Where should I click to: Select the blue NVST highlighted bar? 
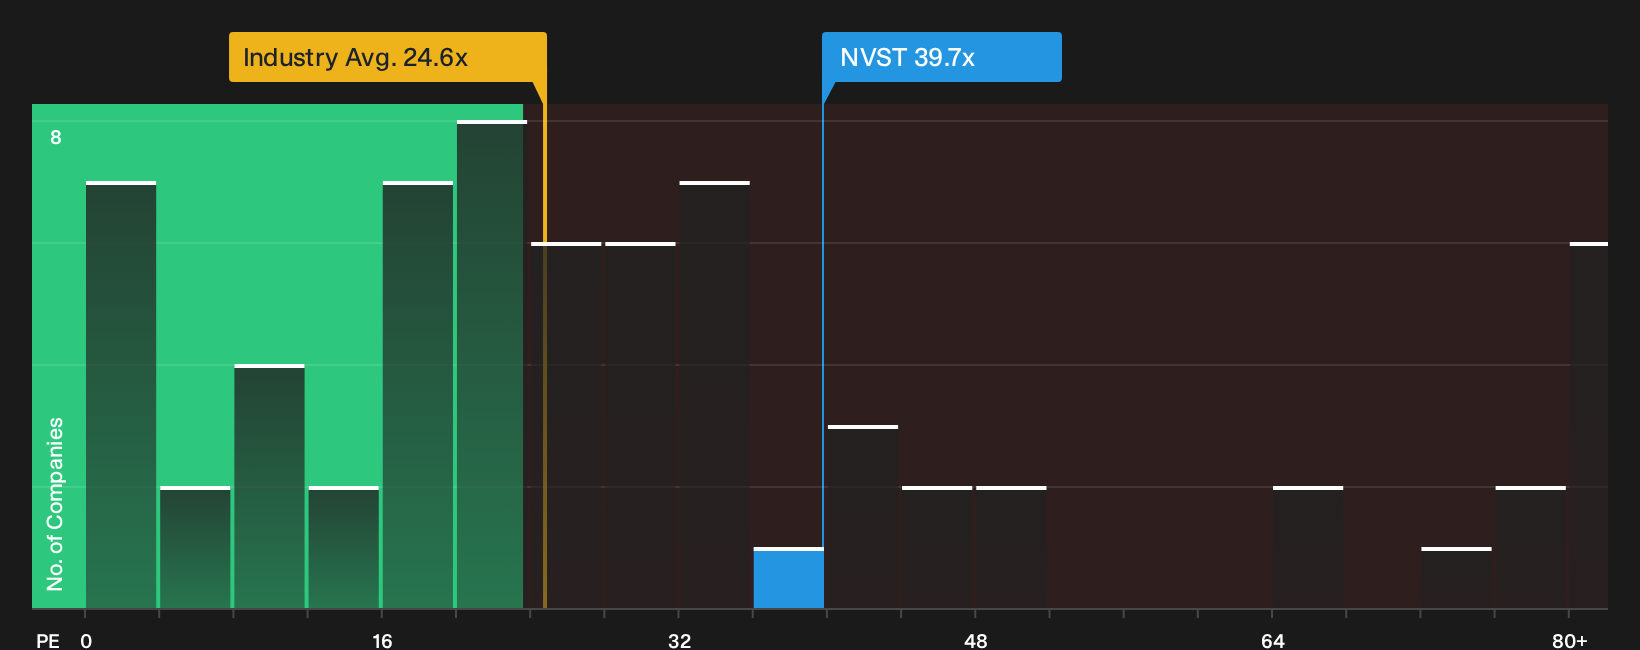[x=788, y=578]
